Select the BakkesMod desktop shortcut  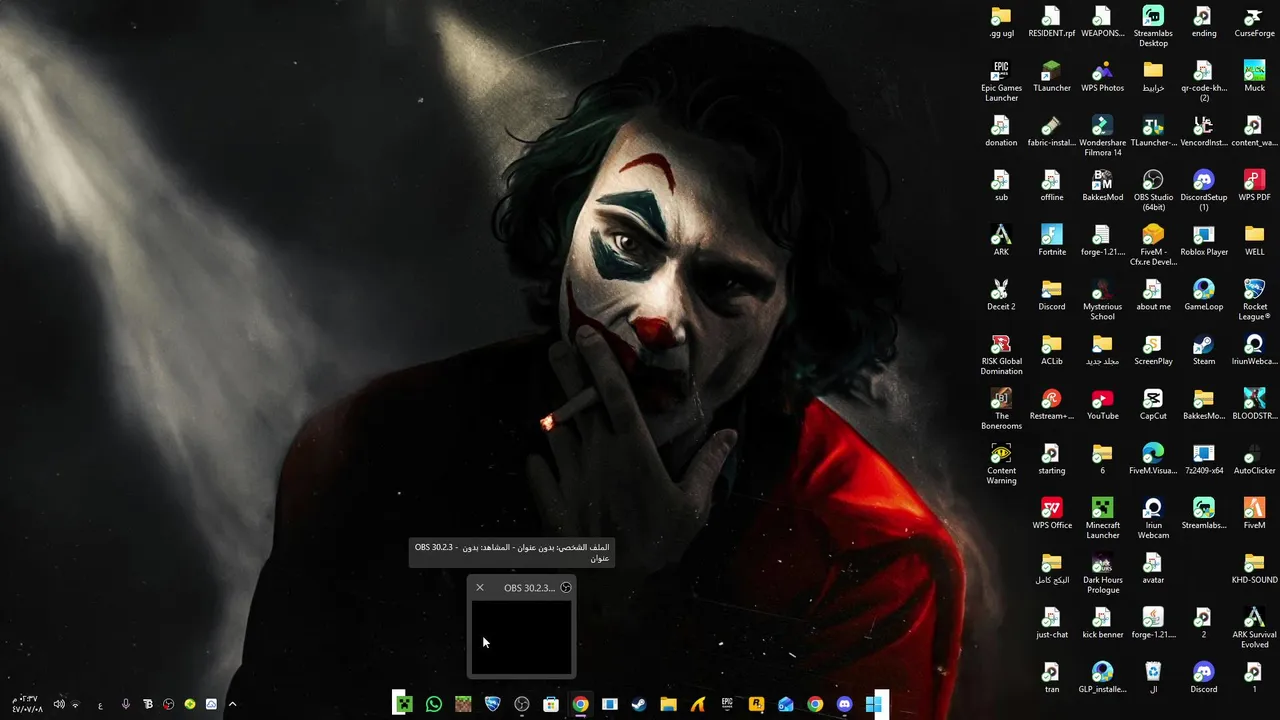point(1102,186)
